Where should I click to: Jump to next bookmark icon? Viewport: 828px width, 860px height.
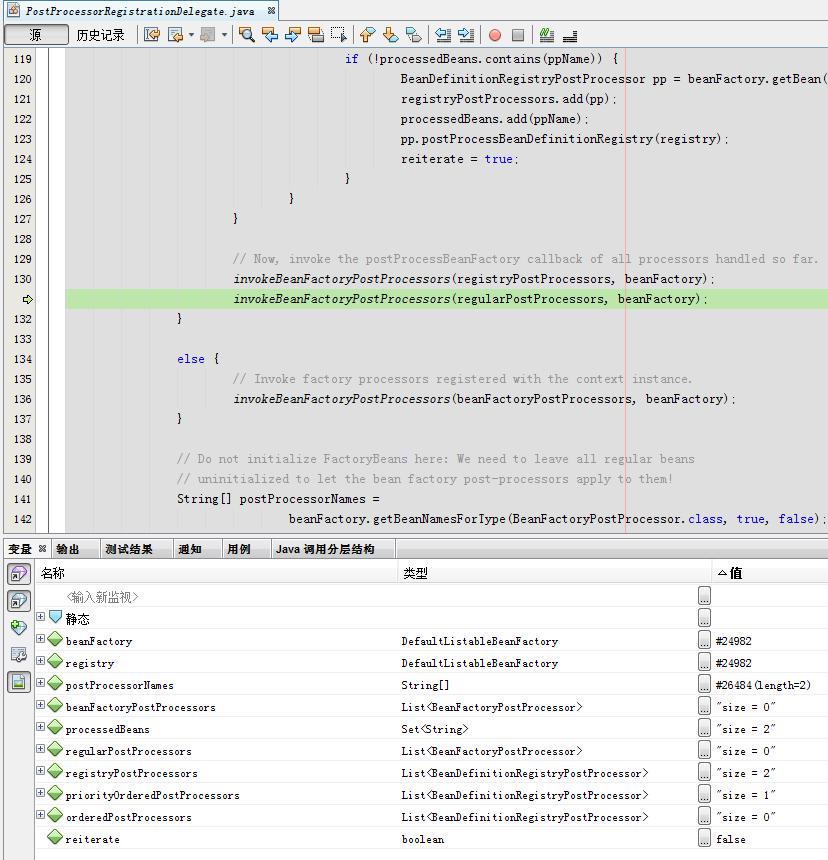(x=390, y=35)
